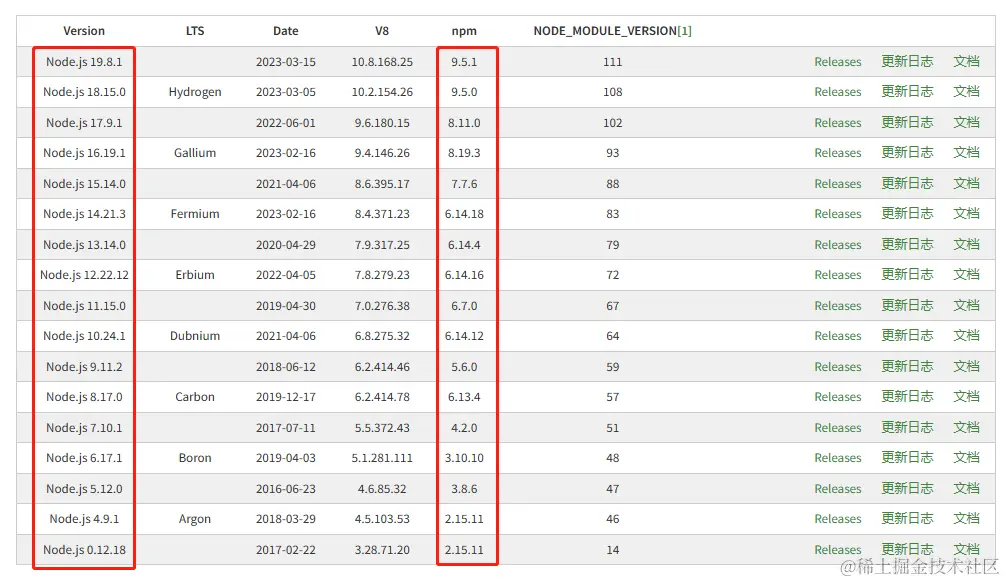Select the Node.js 12.22.12 version cell

(84, 275)
